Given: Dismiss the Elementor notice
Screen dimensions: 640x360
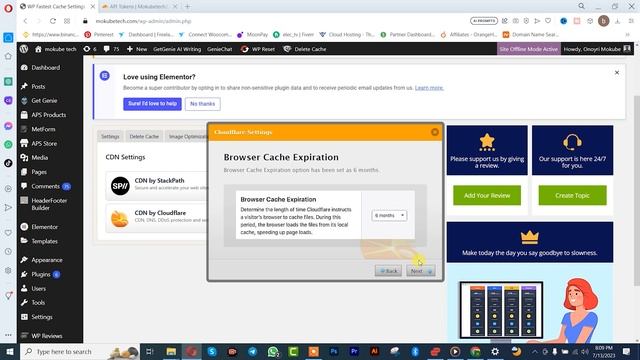Looking at the screenshot, I should [x=617, y=73].
